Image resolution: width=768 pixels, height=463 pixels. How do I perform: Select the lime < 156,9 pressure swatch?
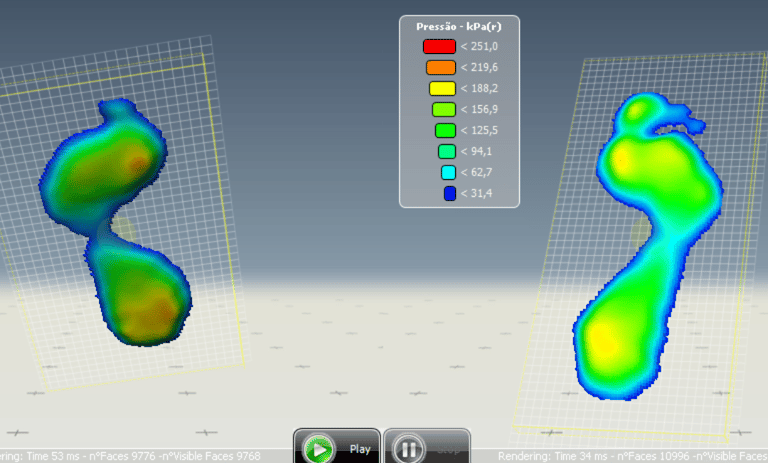click(x=444, y=110)
